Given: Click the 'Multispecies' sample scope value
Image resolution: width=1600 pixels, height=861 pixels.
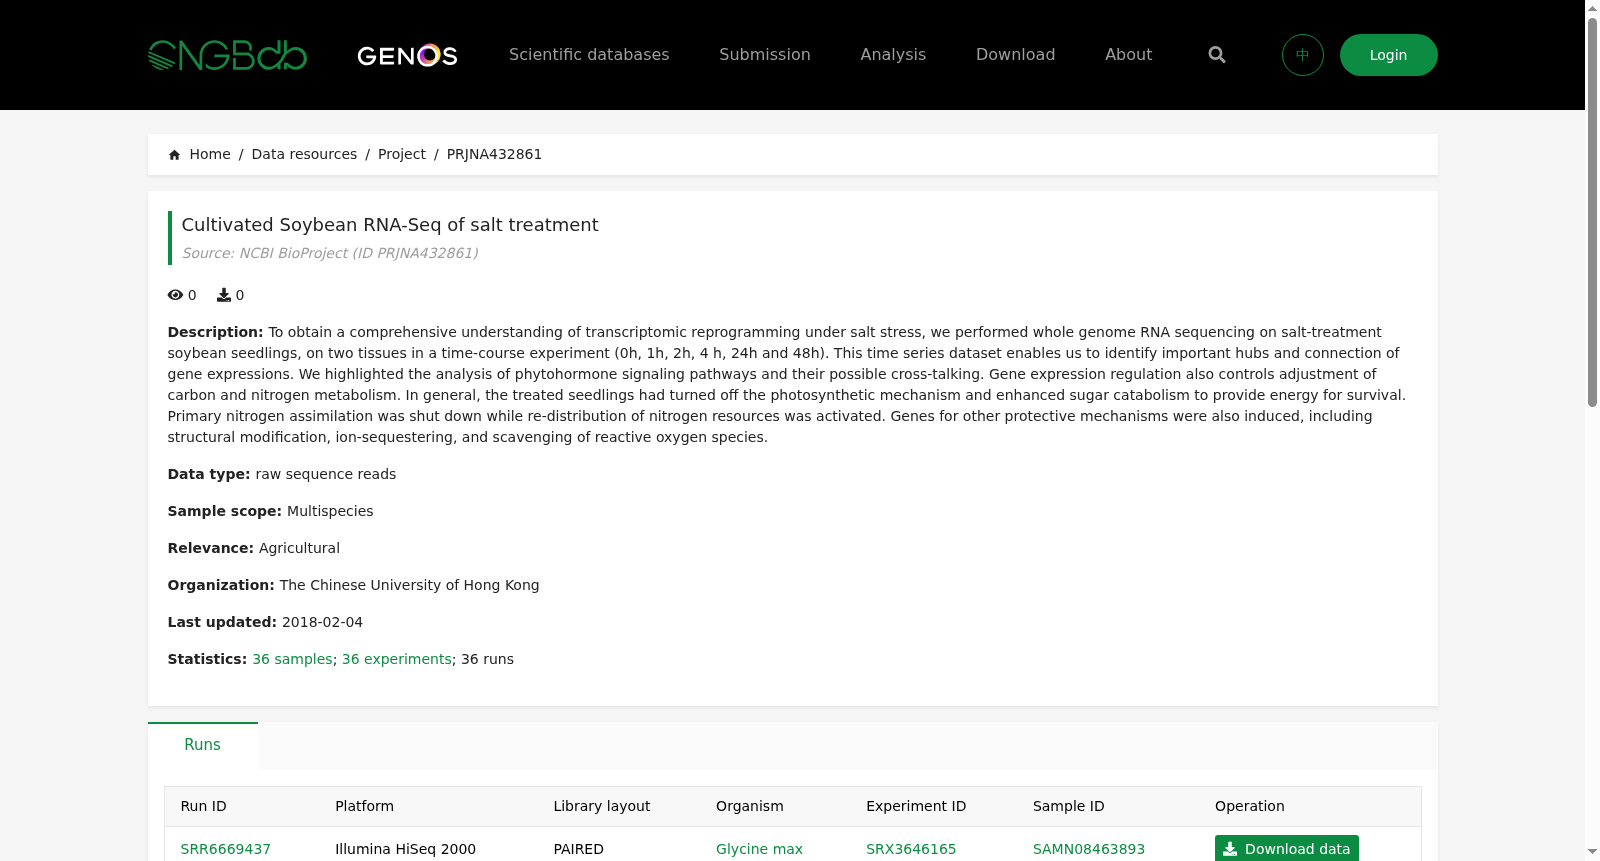Looking at the screenshot, I should [330, 511].
